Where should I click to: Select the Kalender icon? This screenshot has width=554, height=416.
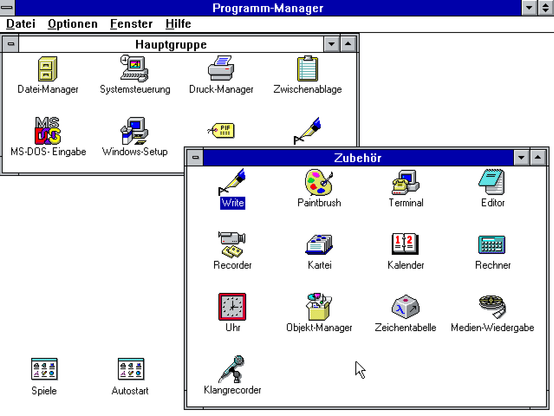point(406,244)
